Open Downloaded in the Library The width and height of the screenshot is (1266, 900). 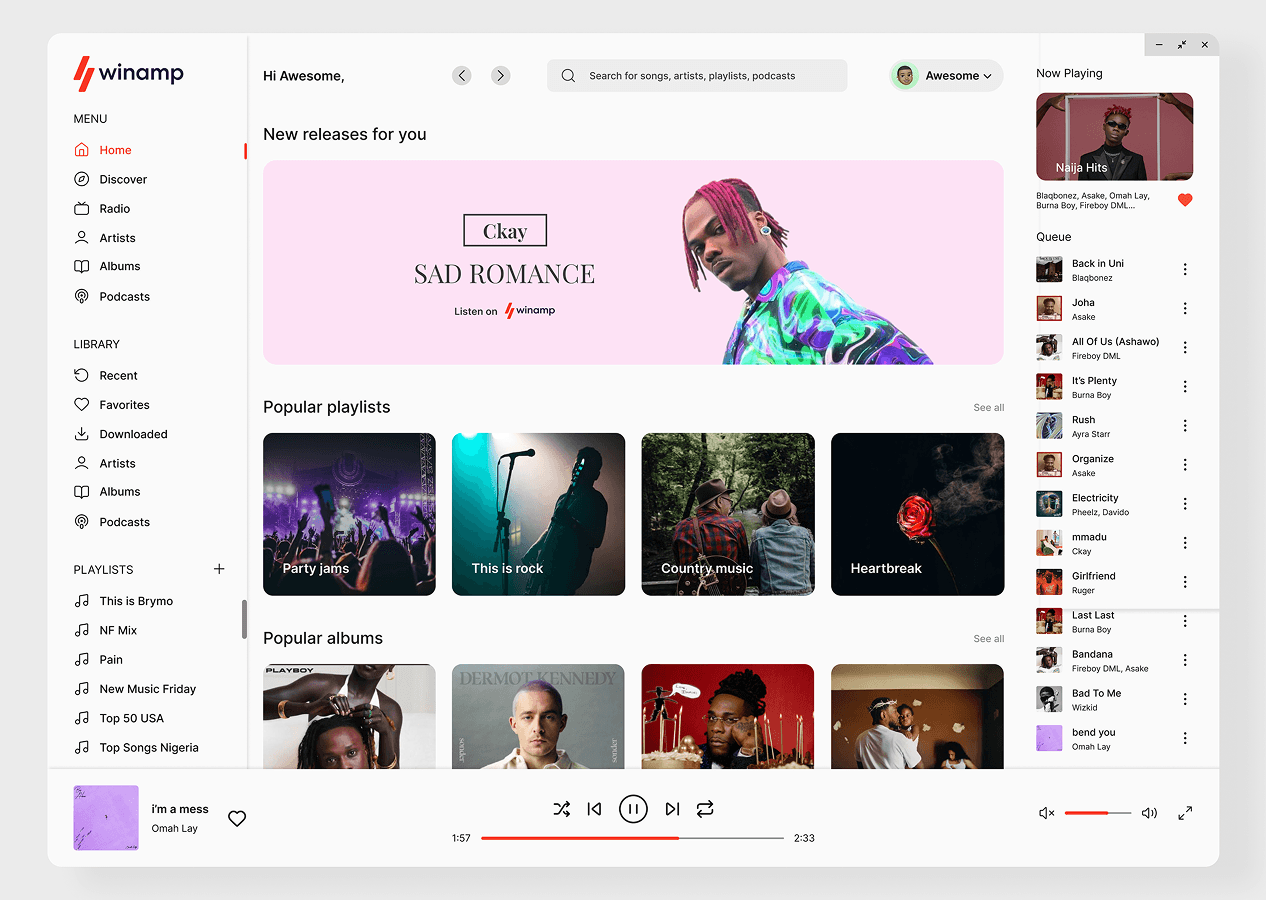click(121, 434)
